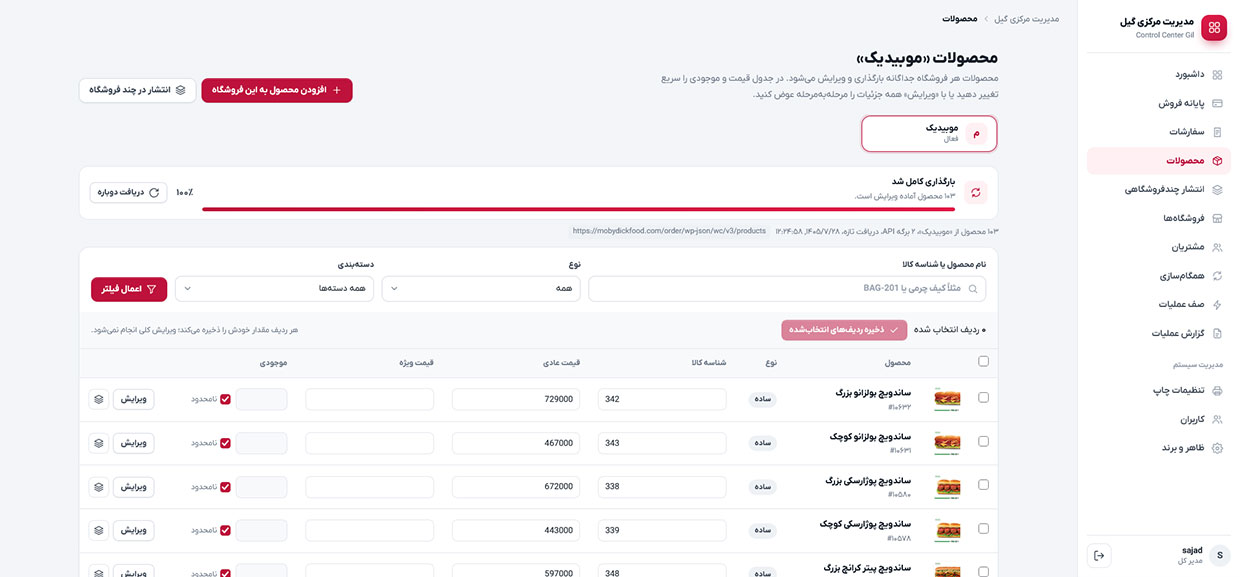Click the layers icon in the SKU 342 row
Viewport: 1240px width, 577px height.
coord(98,399)
